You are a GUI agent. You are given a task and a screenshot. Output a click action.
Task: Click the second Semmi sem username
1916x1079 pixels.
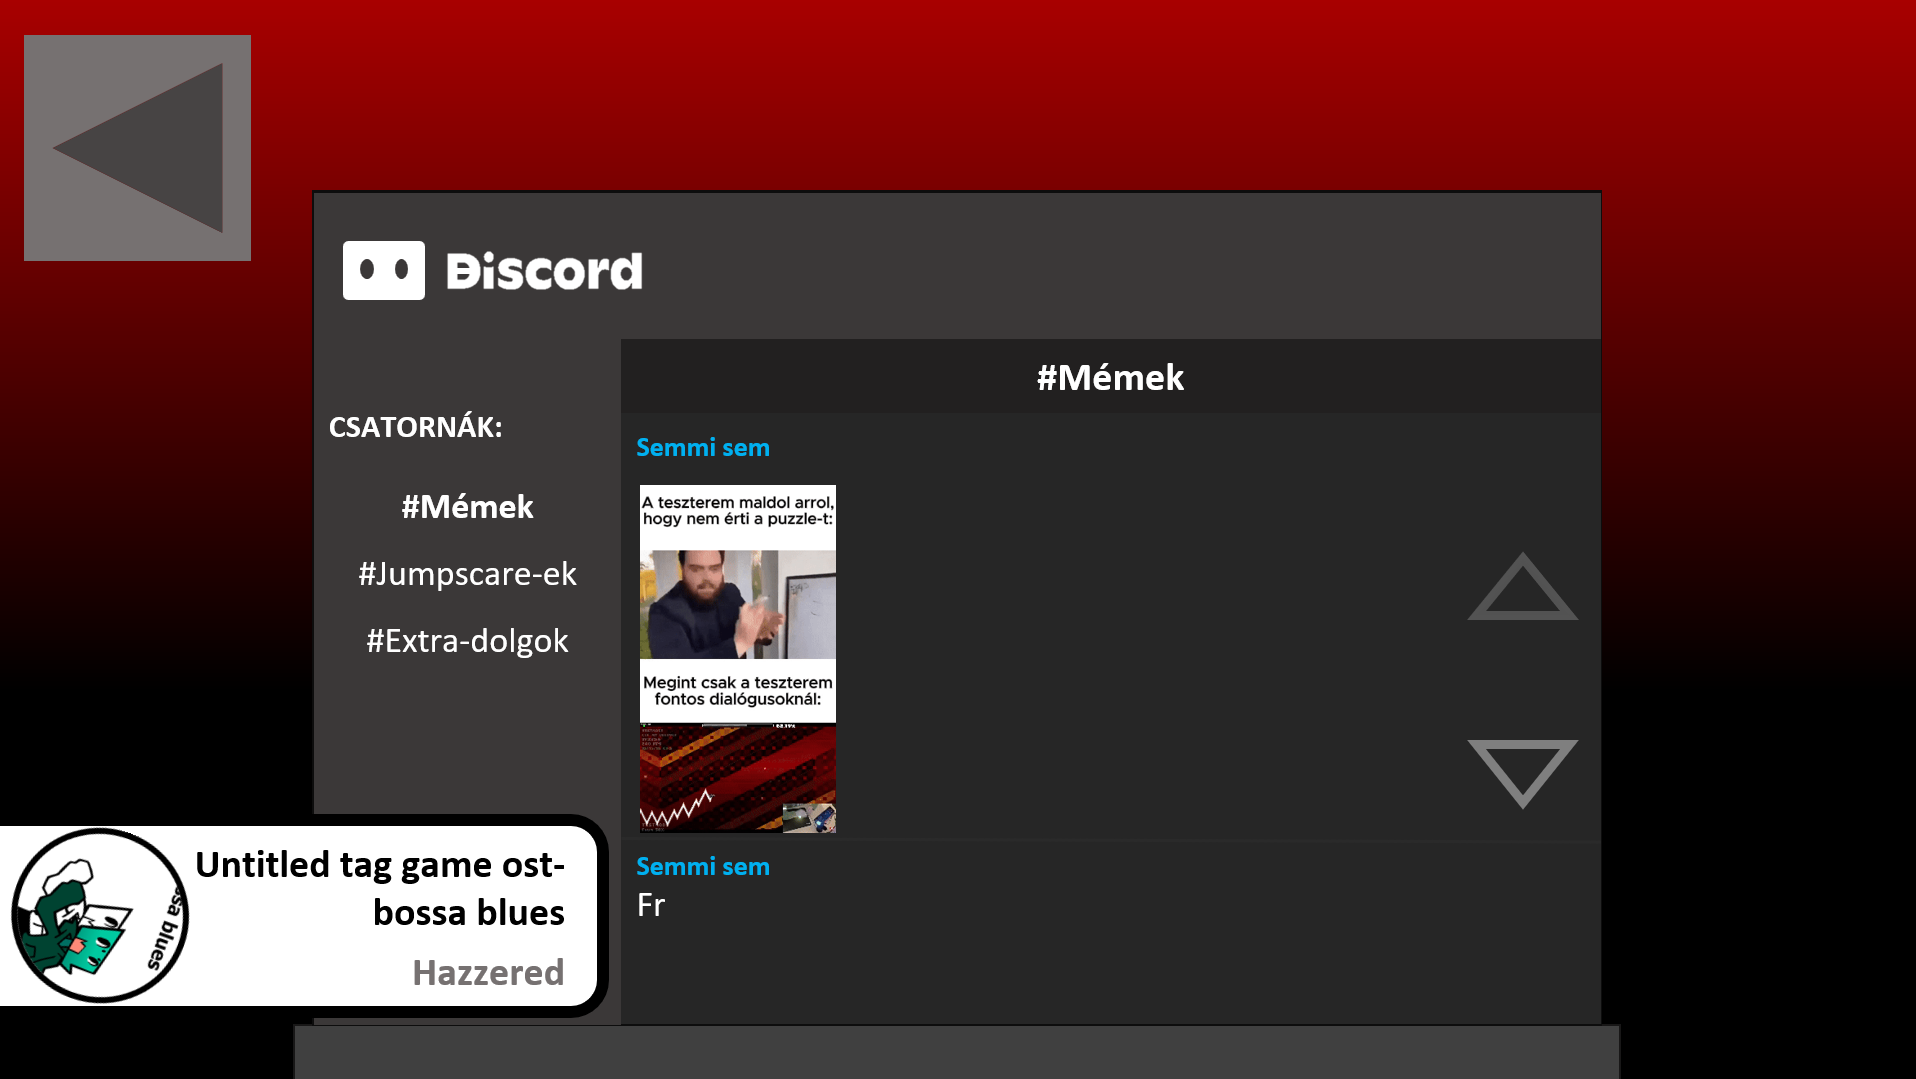(x=703, y=867)
